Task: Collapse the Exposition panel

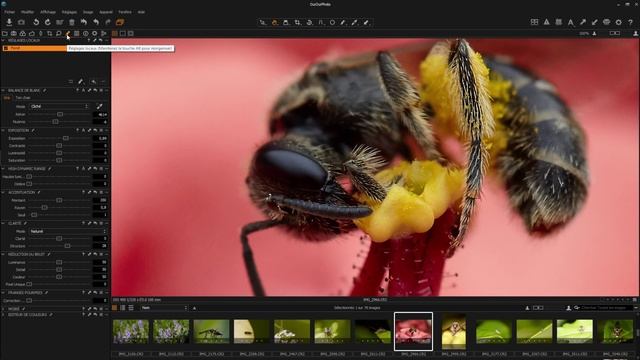Action: coord(3,131)
